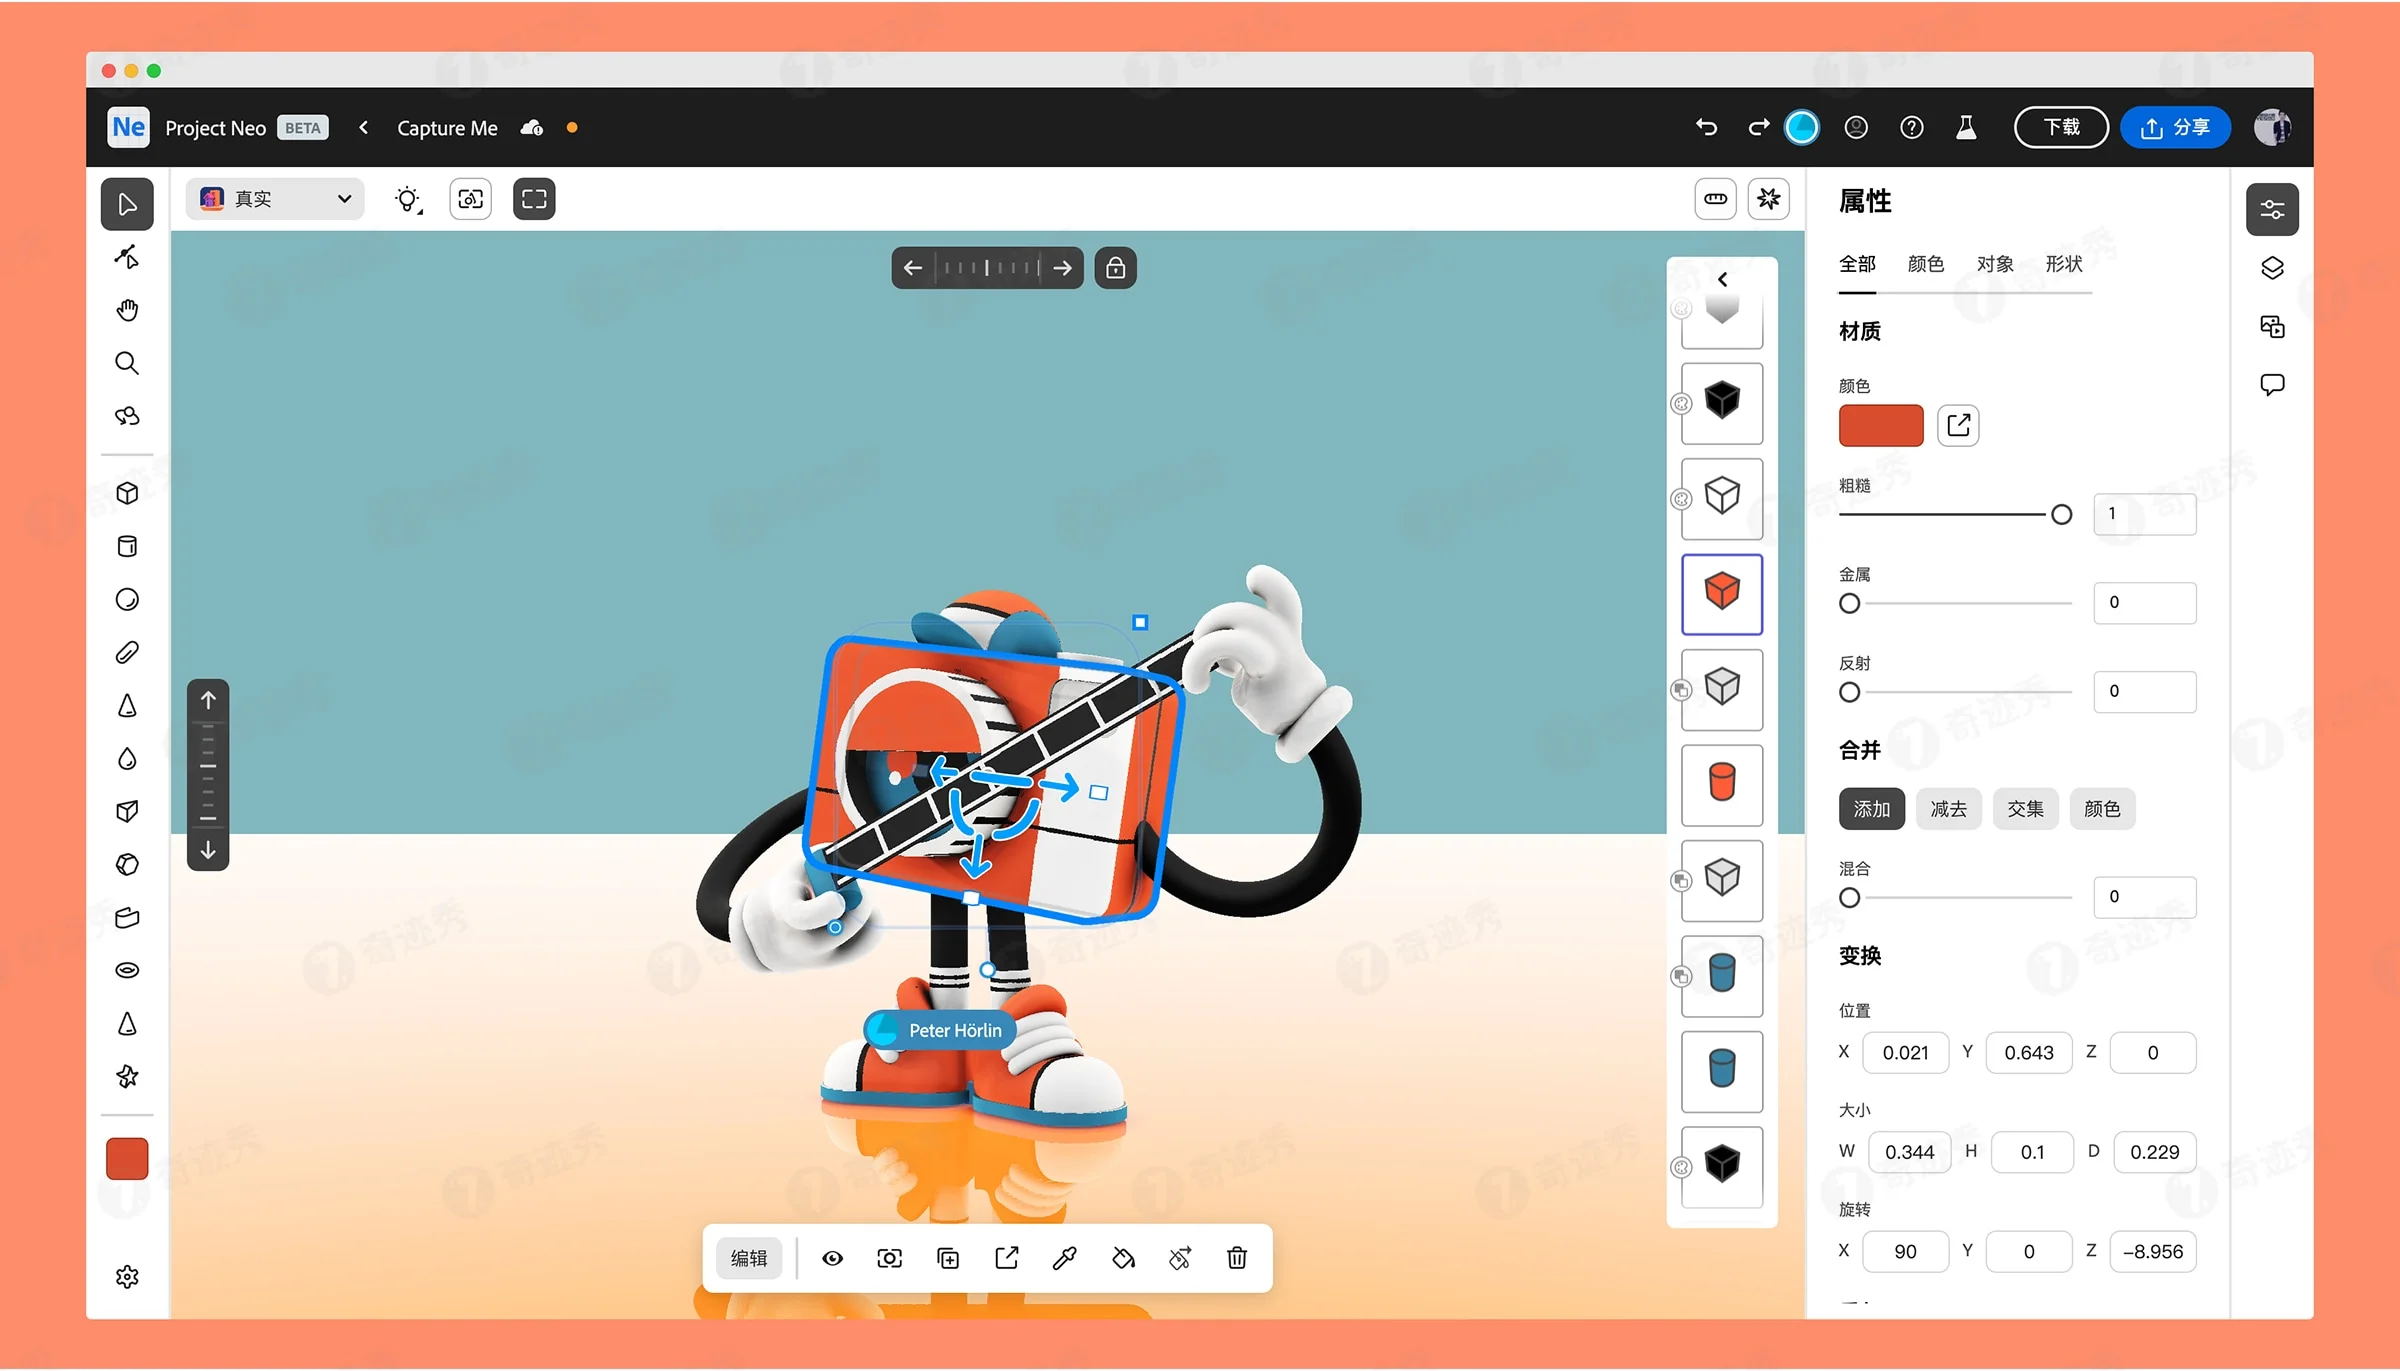The image size is (2400, 1371).
Task: Click the 下载 download button
Action: (x=2060, y=127)
